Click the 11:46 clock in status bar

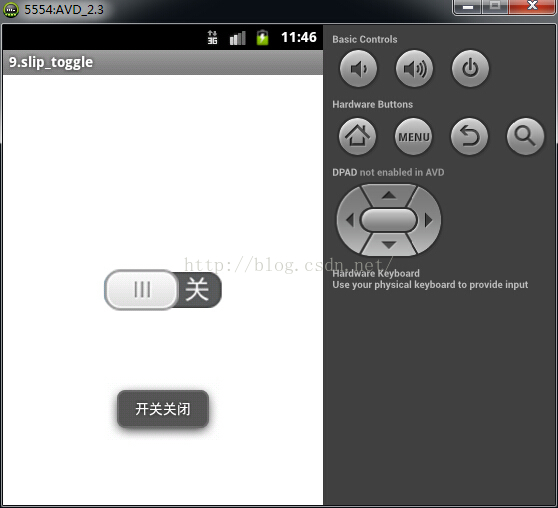tap(299, 37)
